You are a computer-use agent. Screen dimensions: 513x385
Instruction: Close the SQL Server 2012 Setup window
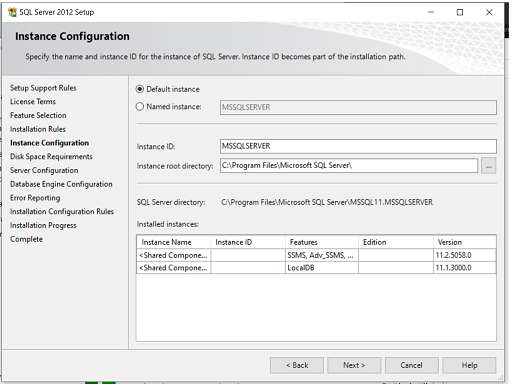tap(489, 12)
